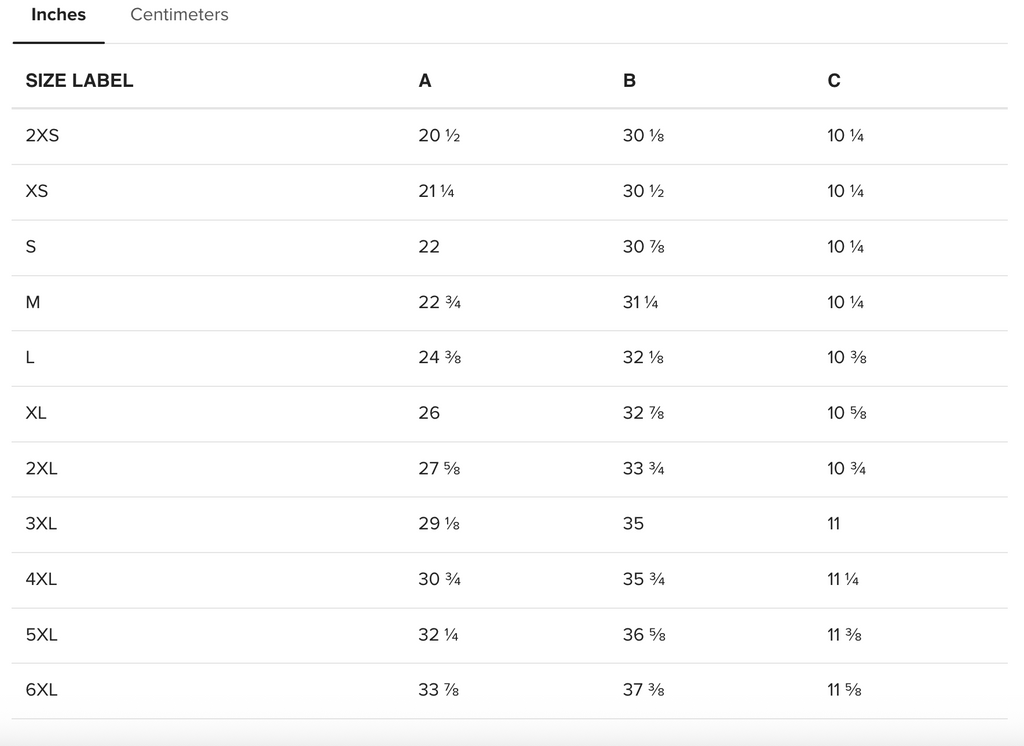Click the XL measurement A value 26
The height and width of the screenshot is (746, 1024).
pos(429,413)
